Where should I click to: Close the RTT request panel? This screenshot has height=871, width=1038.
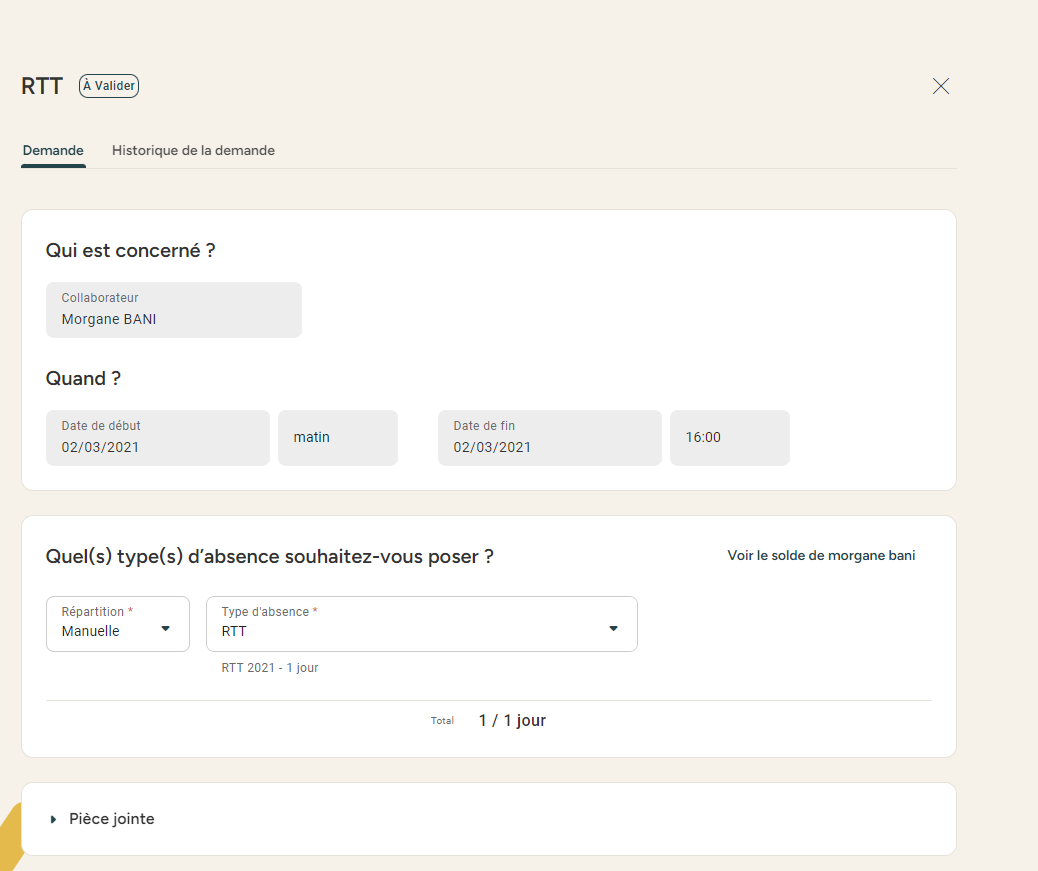[940, 86]
